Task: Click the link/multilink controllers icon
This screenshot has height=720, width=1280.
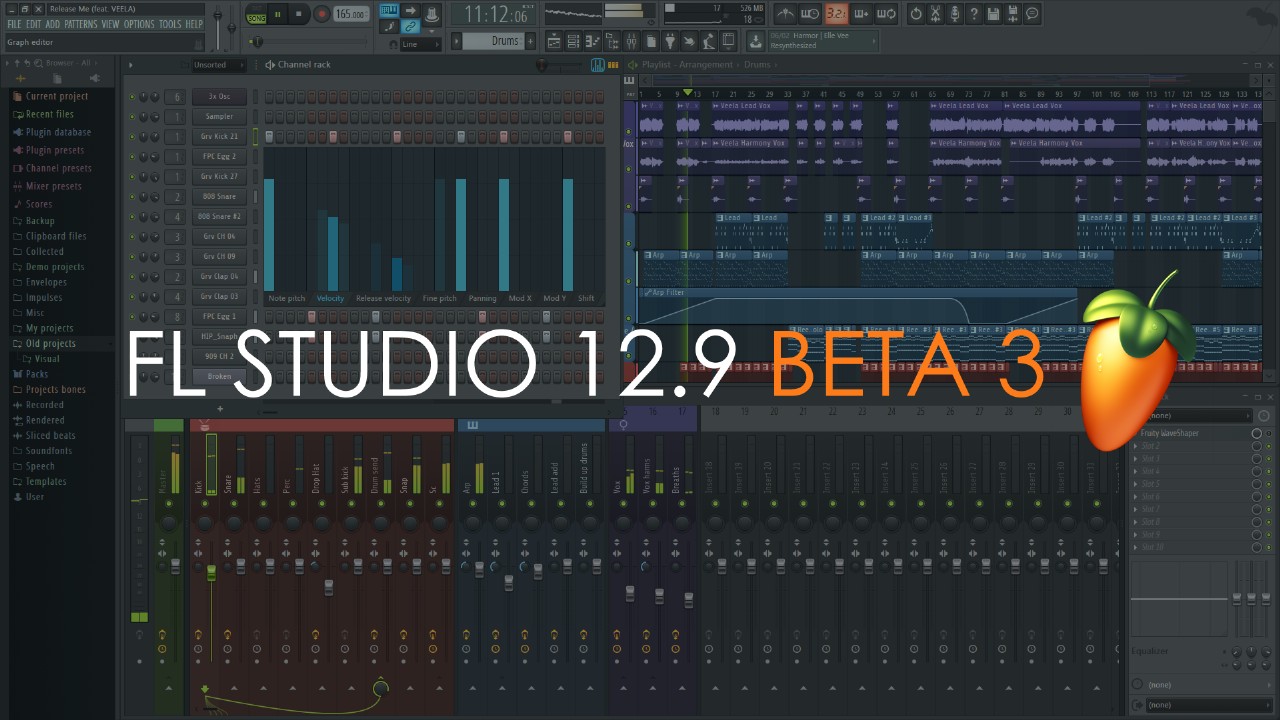Action: tap(411, 27)
